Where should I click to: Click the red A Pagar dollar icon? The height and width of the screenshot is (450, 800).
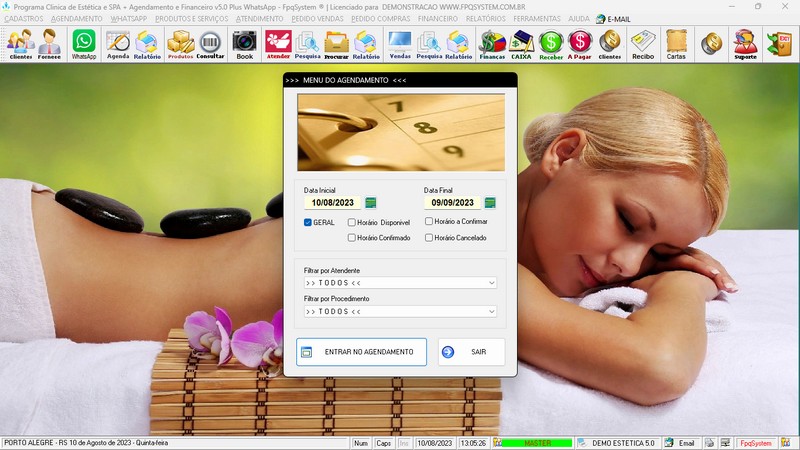tap(580, 44)
